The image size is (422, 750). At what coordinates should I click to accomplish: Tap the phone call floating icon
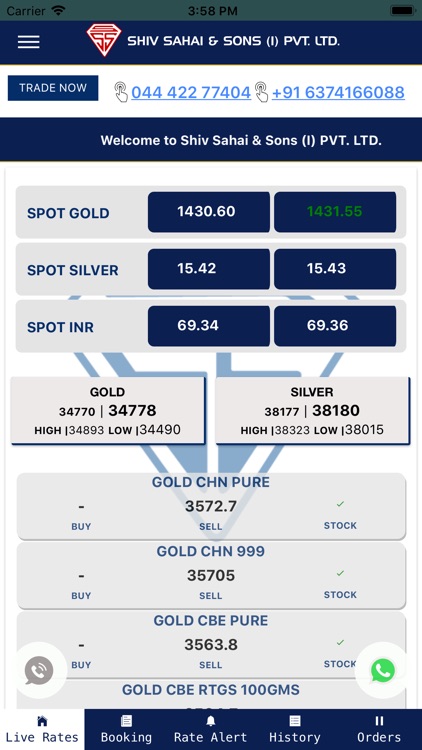(x=39, y=670)
